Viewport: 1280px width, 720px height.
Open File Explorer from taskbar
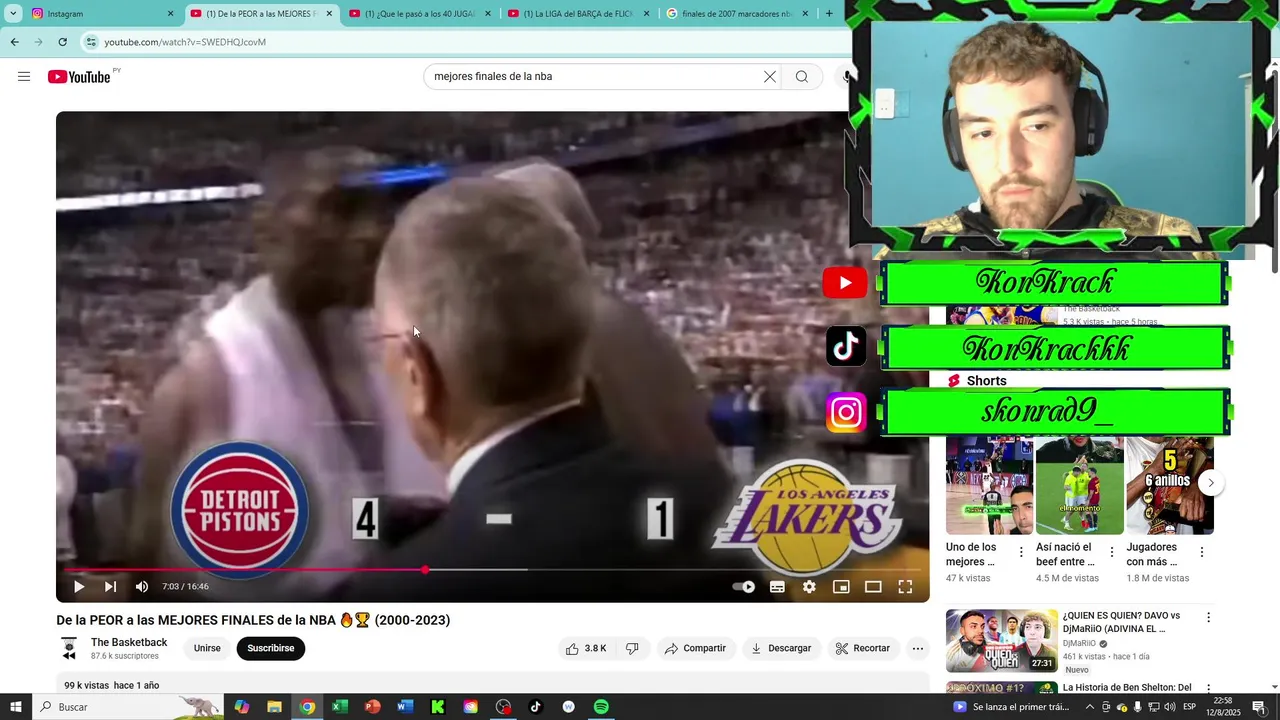click(274, 707)
